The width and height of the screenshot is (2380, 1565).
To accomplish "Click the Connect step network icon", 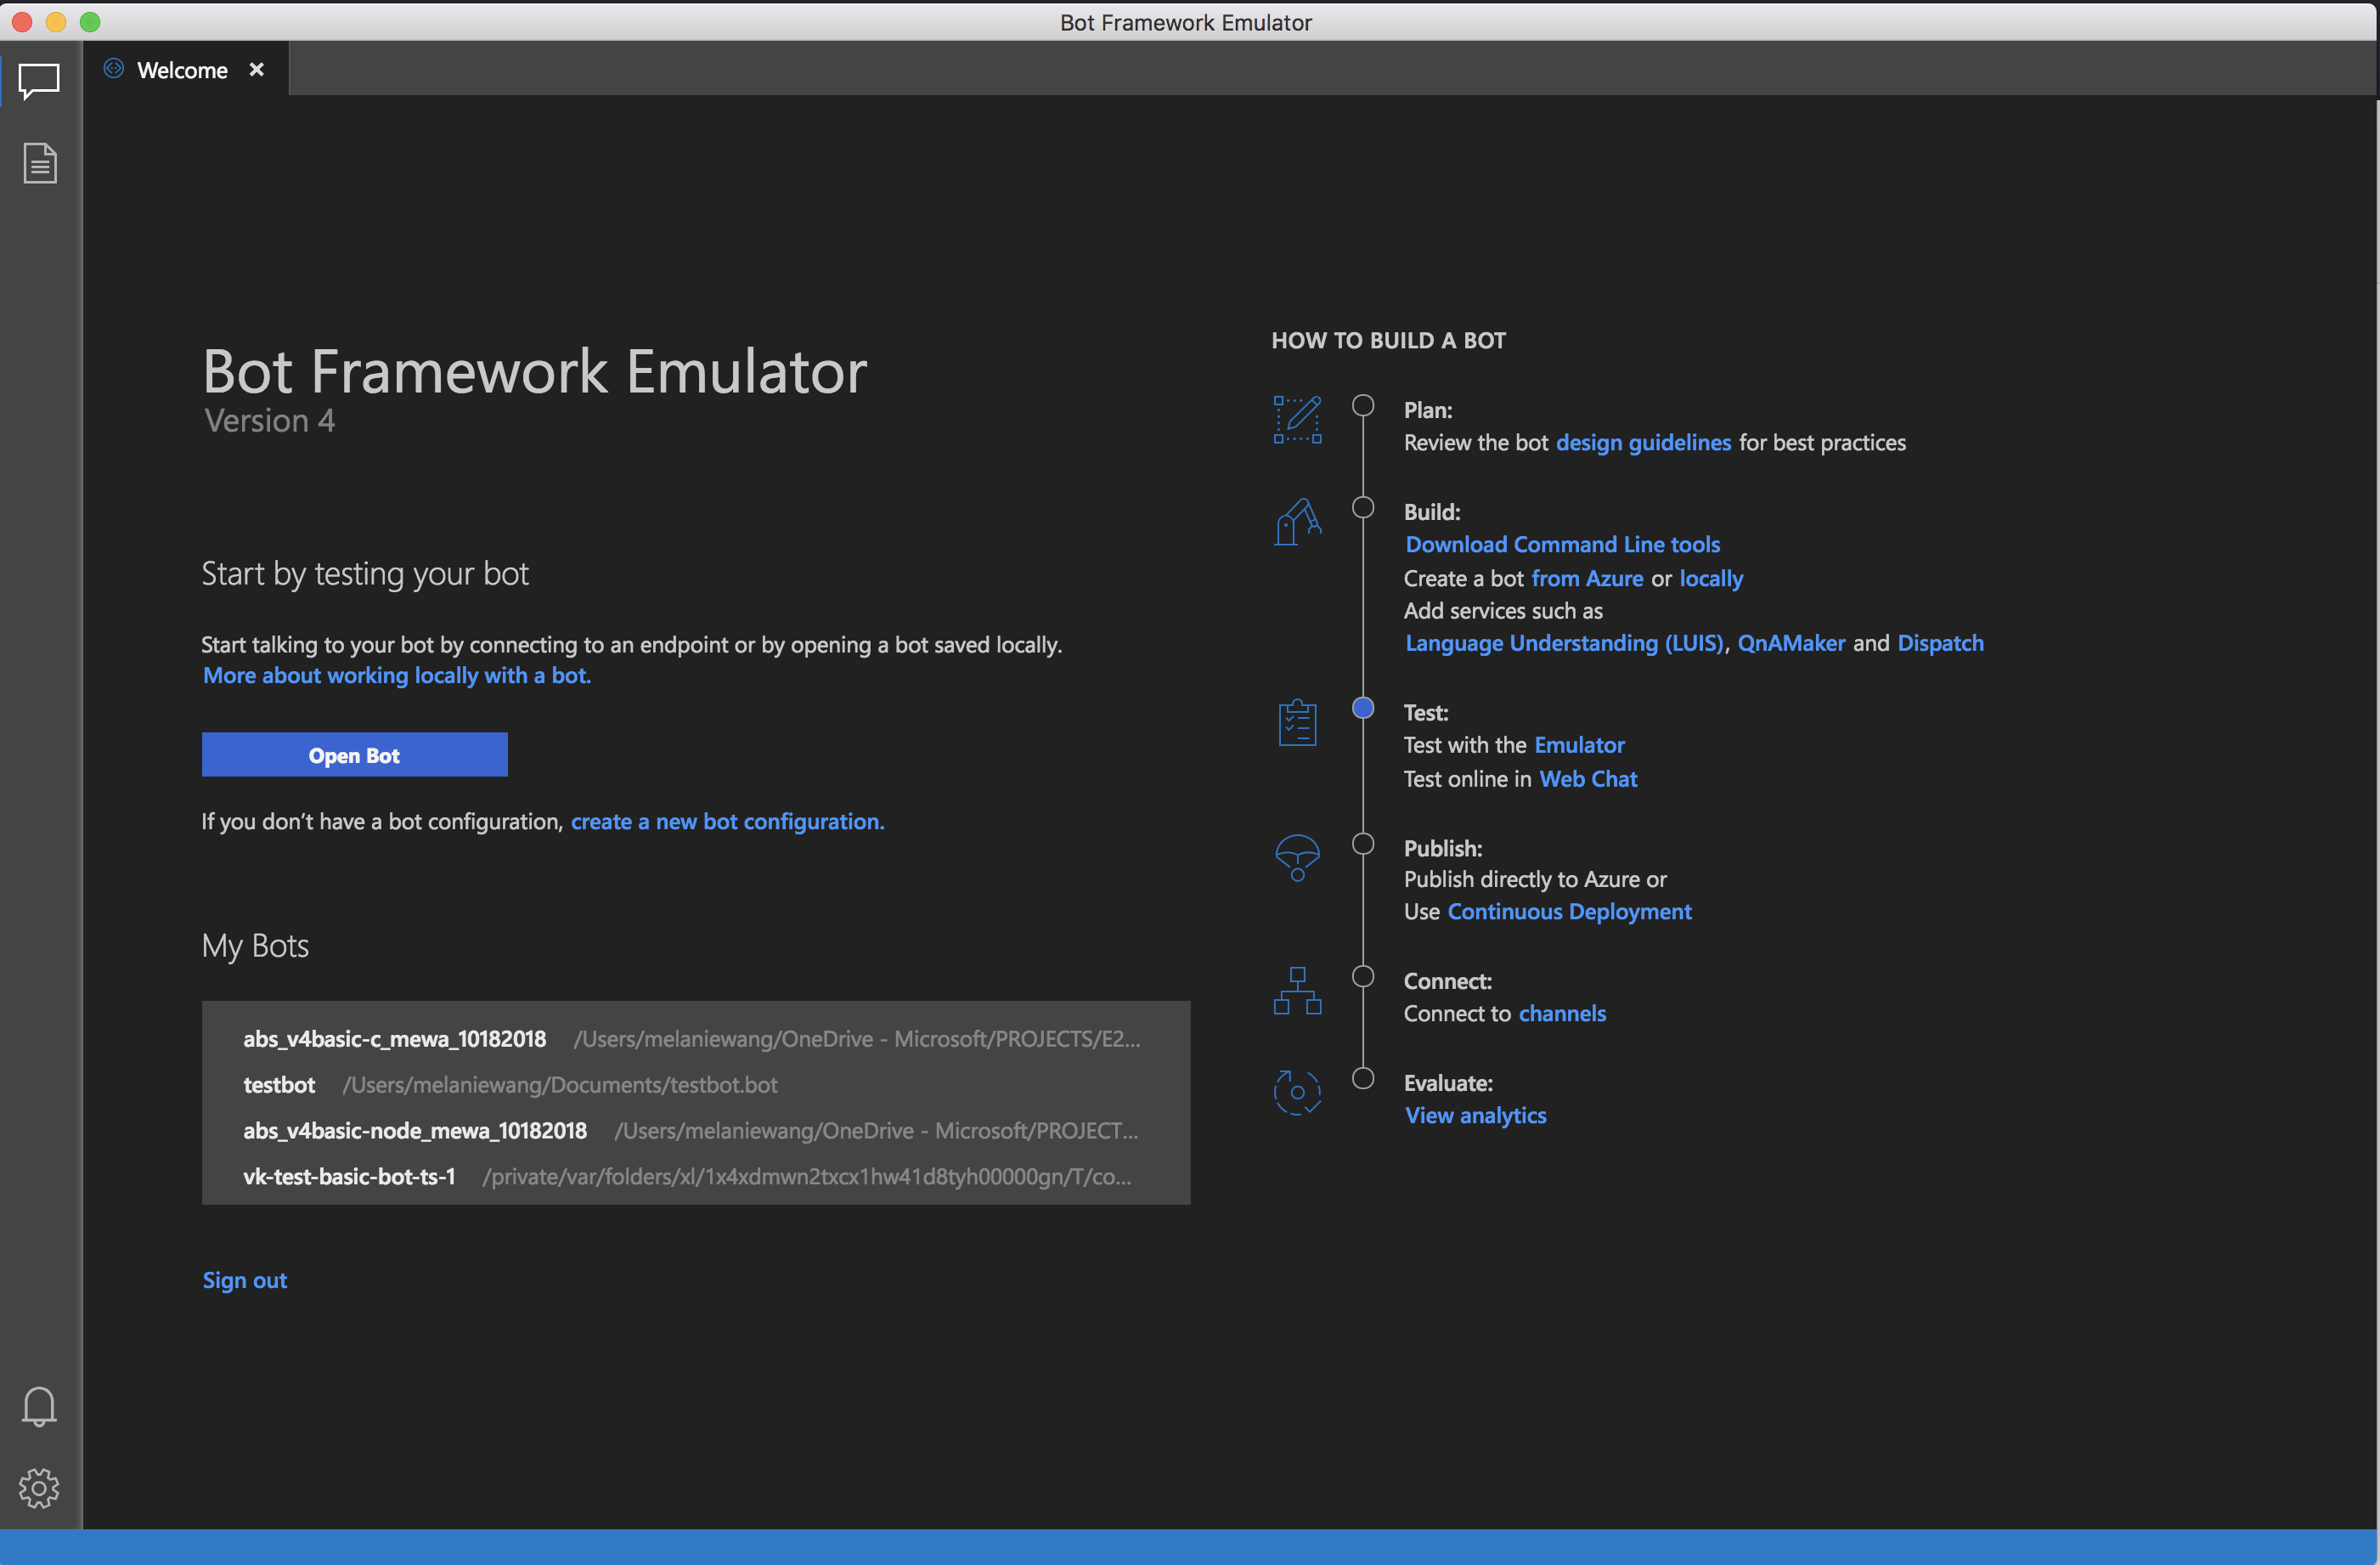I will tap(1297, 991).
